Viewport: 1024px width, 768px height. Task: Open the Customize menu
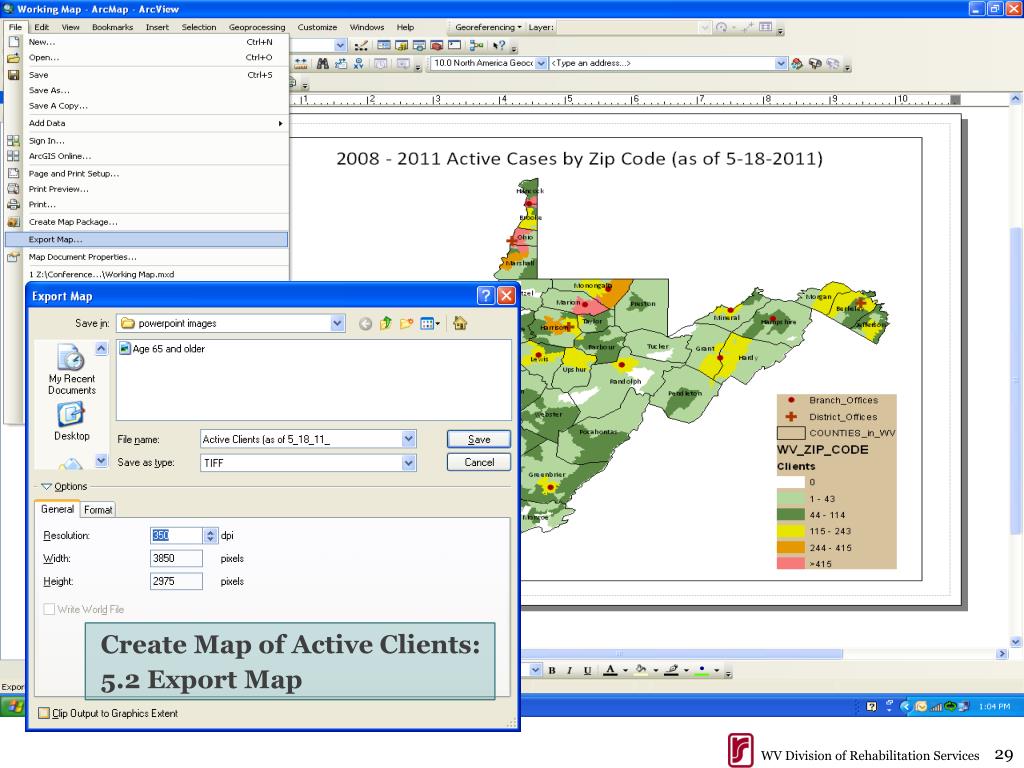pyautogui.click(x=317, y=27)
